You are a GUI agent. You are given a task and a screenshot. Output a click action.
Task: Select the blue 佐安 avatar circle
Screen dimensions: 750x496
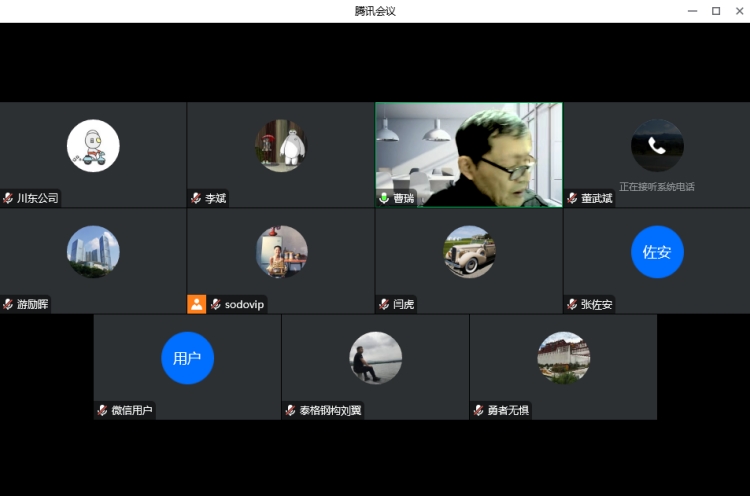tap(657, 252)
